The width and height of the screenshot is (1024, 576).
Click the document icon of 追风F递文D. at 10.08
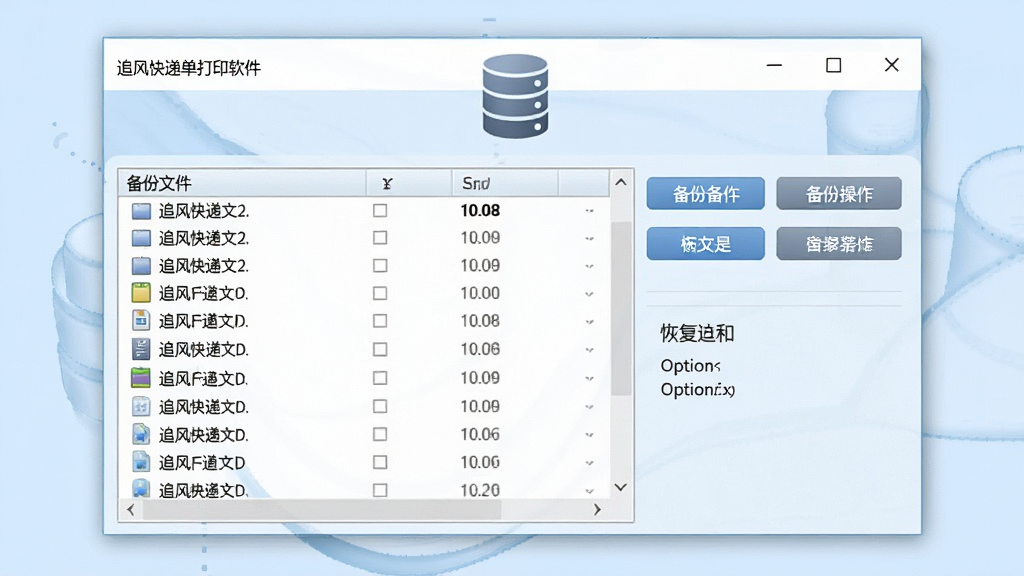pyautogui.click(x=141, y=321)
